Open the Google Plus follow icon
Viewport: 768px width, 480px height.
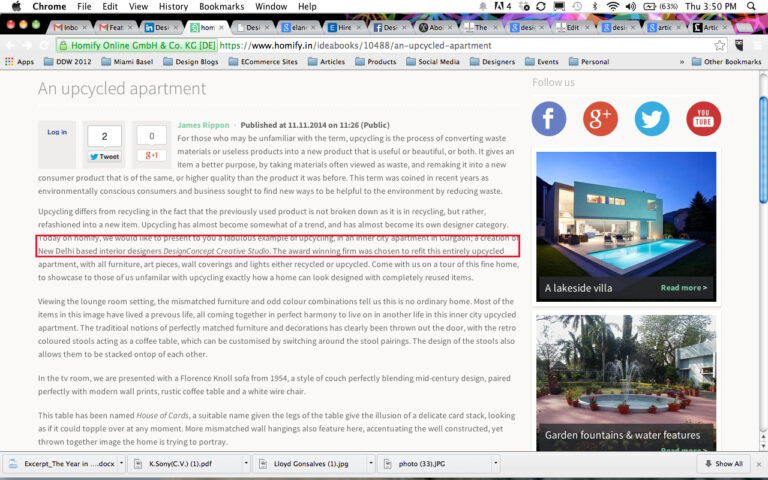point(600,119)
